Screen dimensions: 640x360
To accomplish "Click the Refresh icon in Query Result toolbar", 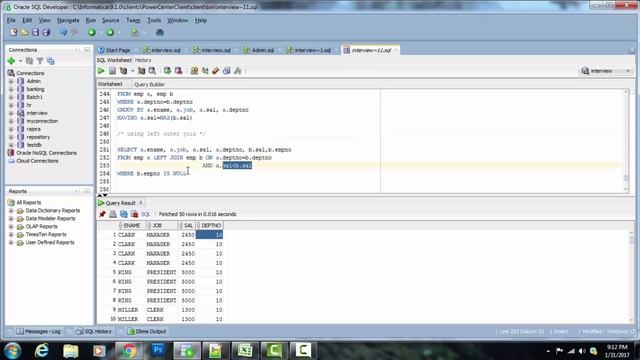I will 124,214.
